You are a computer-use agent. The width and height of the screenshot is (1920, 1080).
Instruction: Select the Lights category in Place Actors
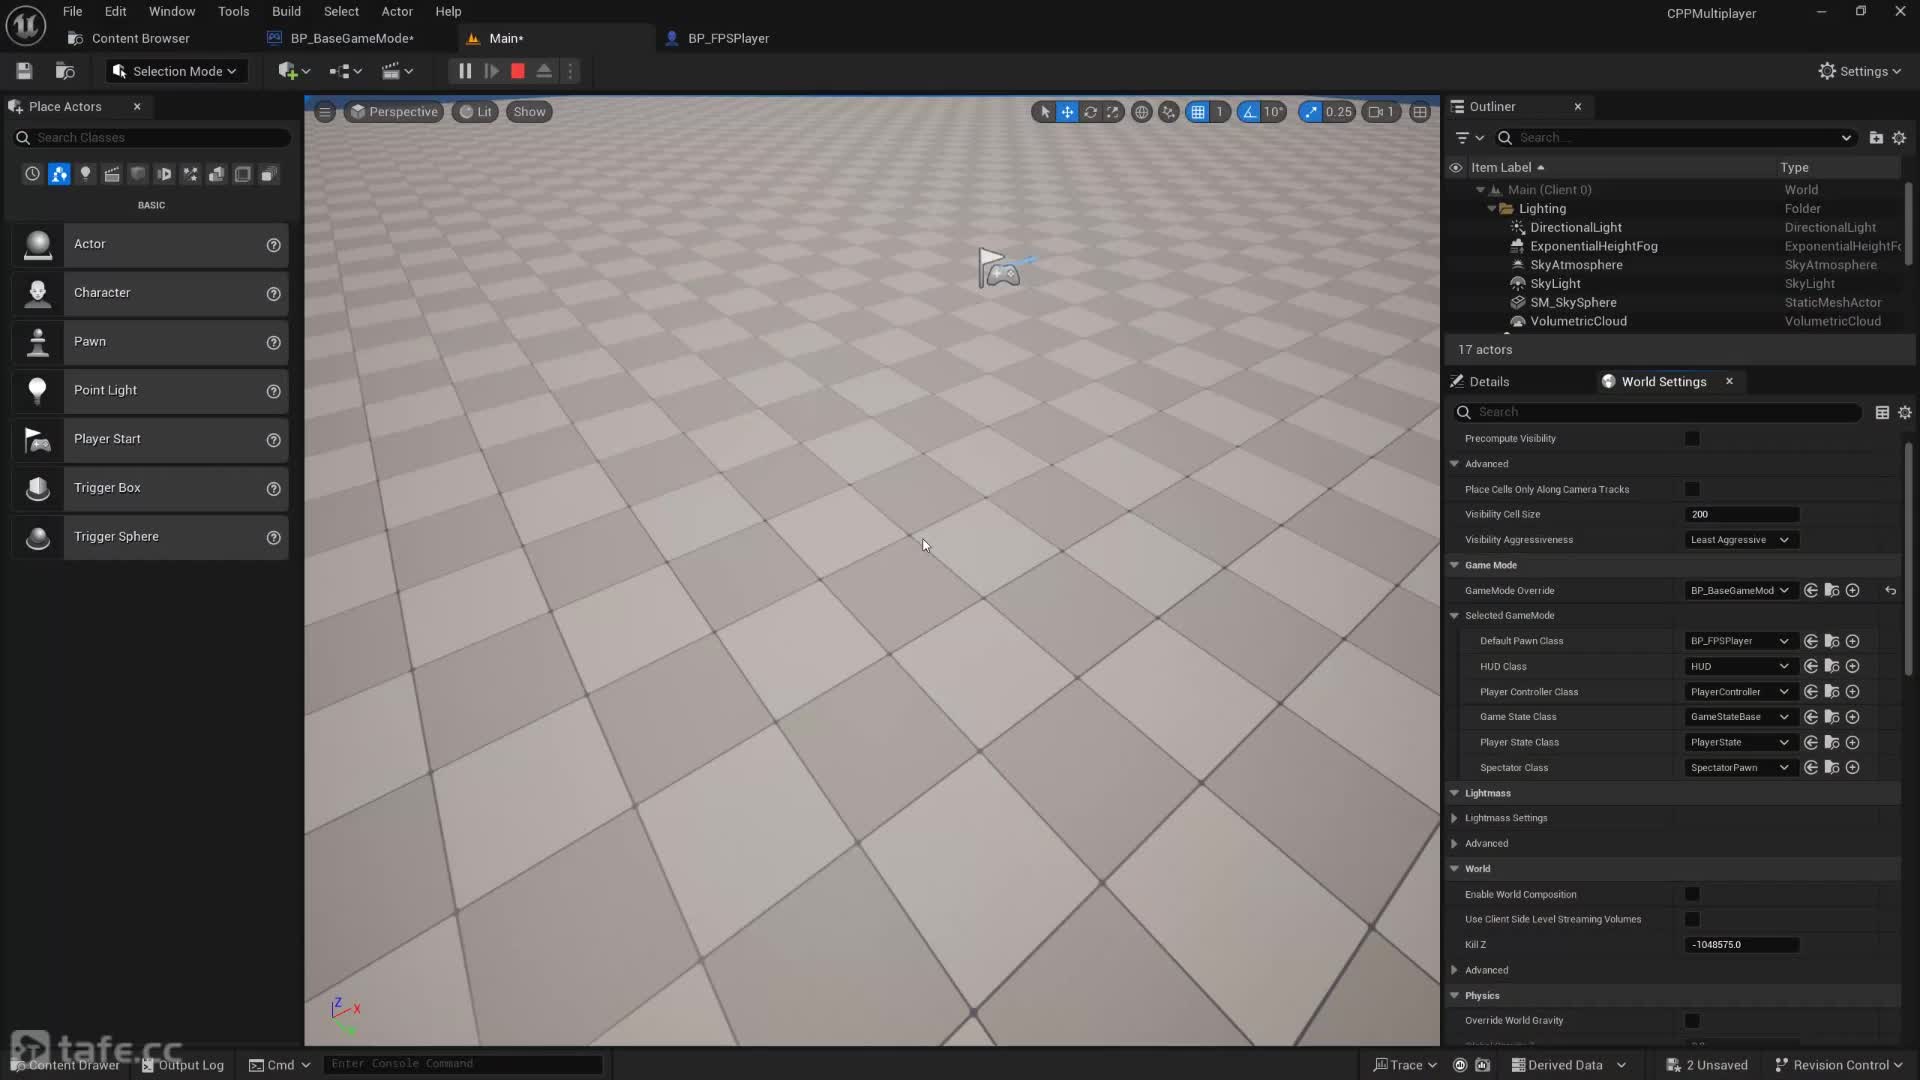86,174
